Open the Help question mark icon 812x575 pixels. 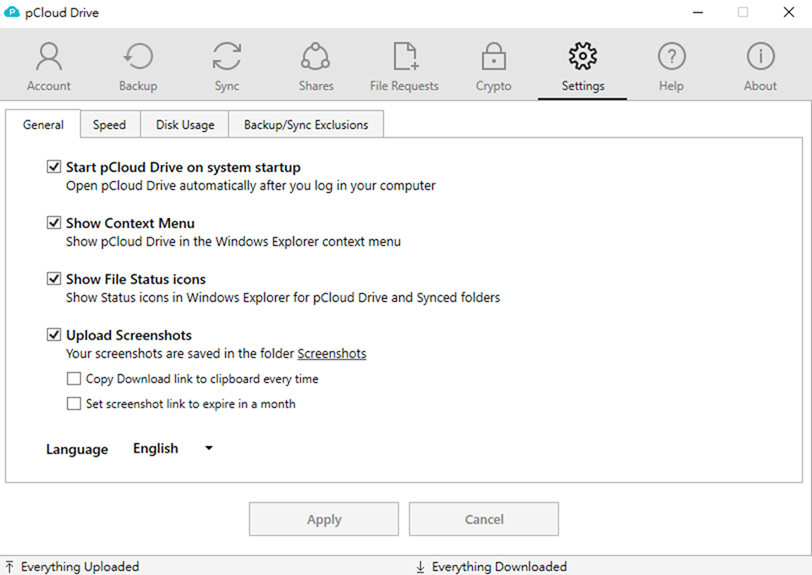671,57
